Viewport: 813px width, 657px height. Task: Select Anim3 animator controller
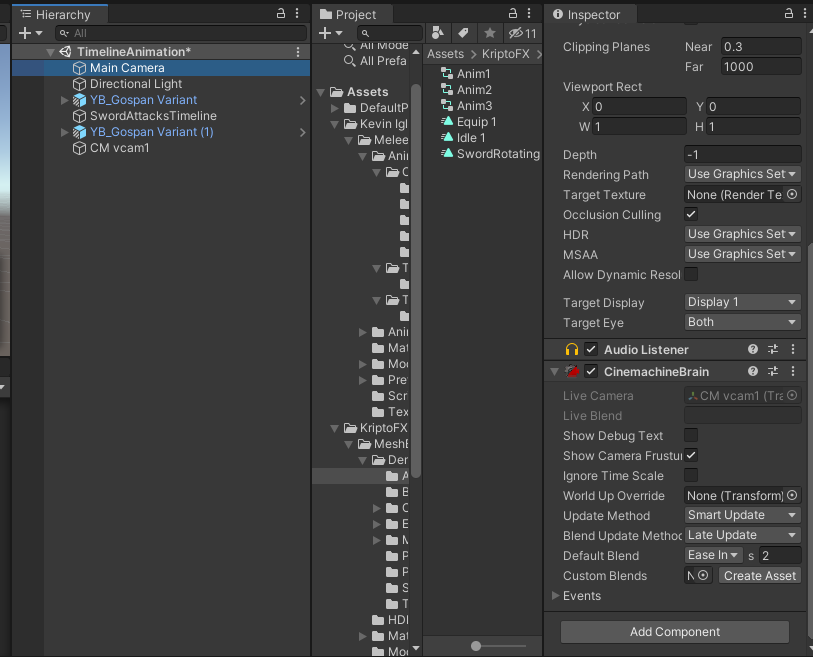pos(466,106)
